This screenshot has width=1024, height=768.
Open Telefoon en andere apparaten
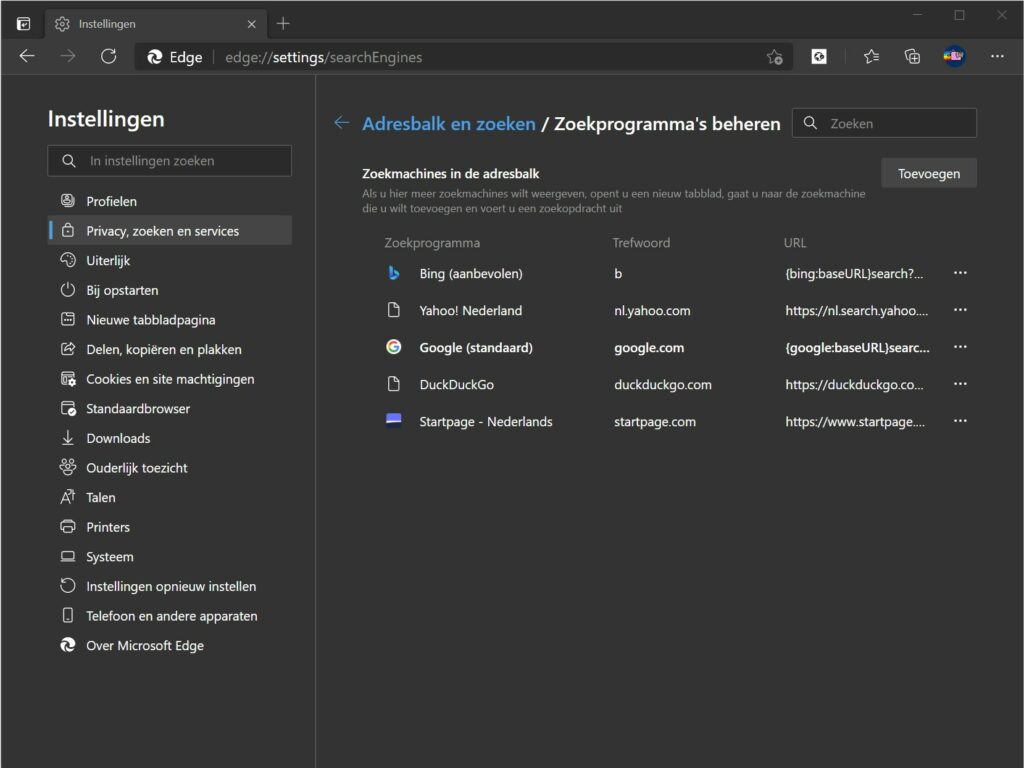point(170,616)
